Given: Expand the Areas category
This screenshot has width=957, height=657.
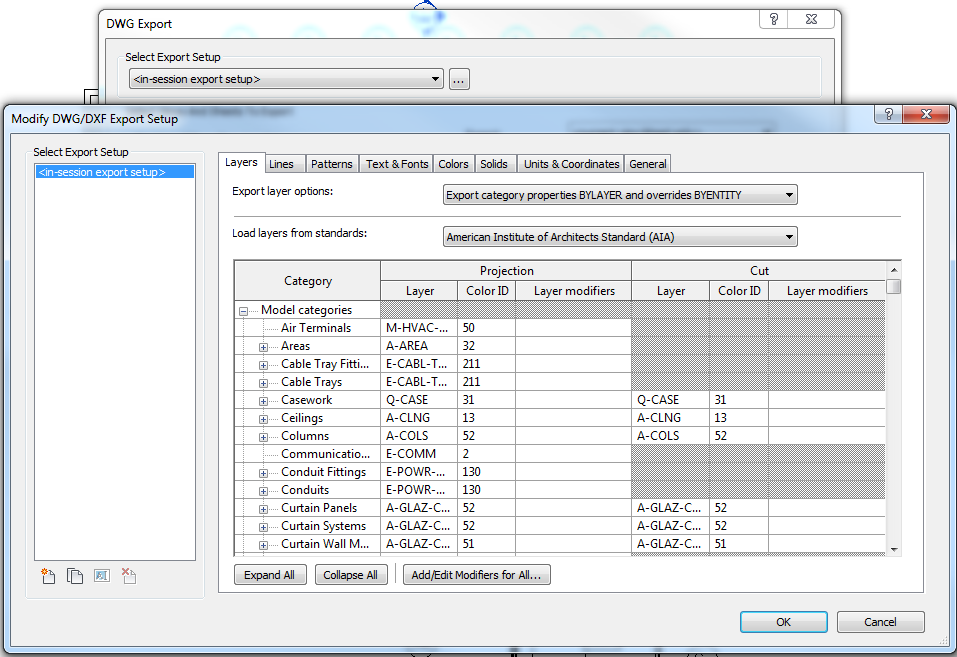Looking at the screenshot, I should (263, 345).
